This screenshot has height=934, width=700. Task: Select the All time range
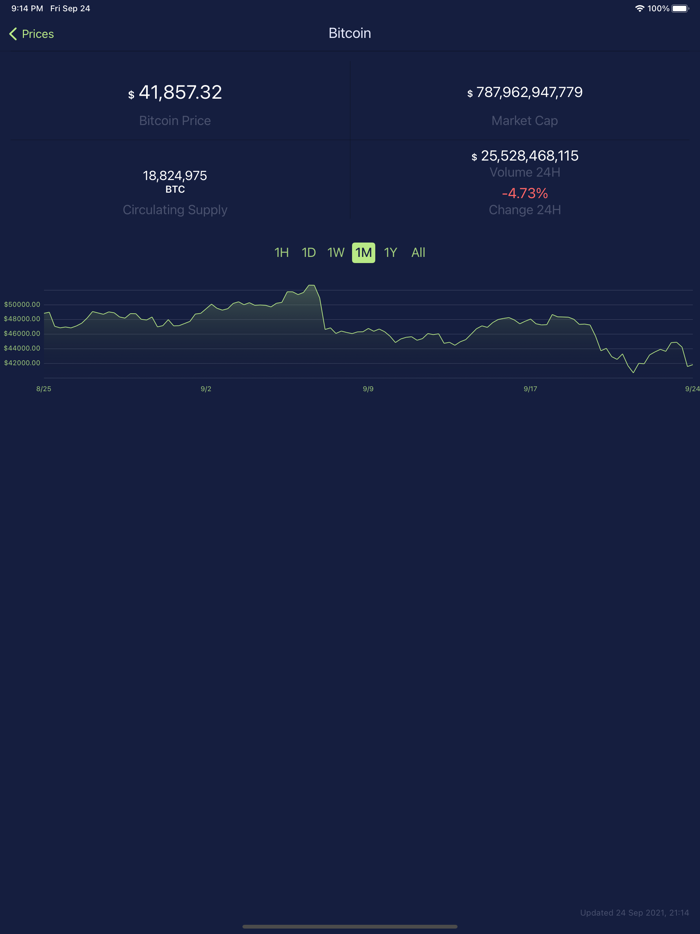418,252
